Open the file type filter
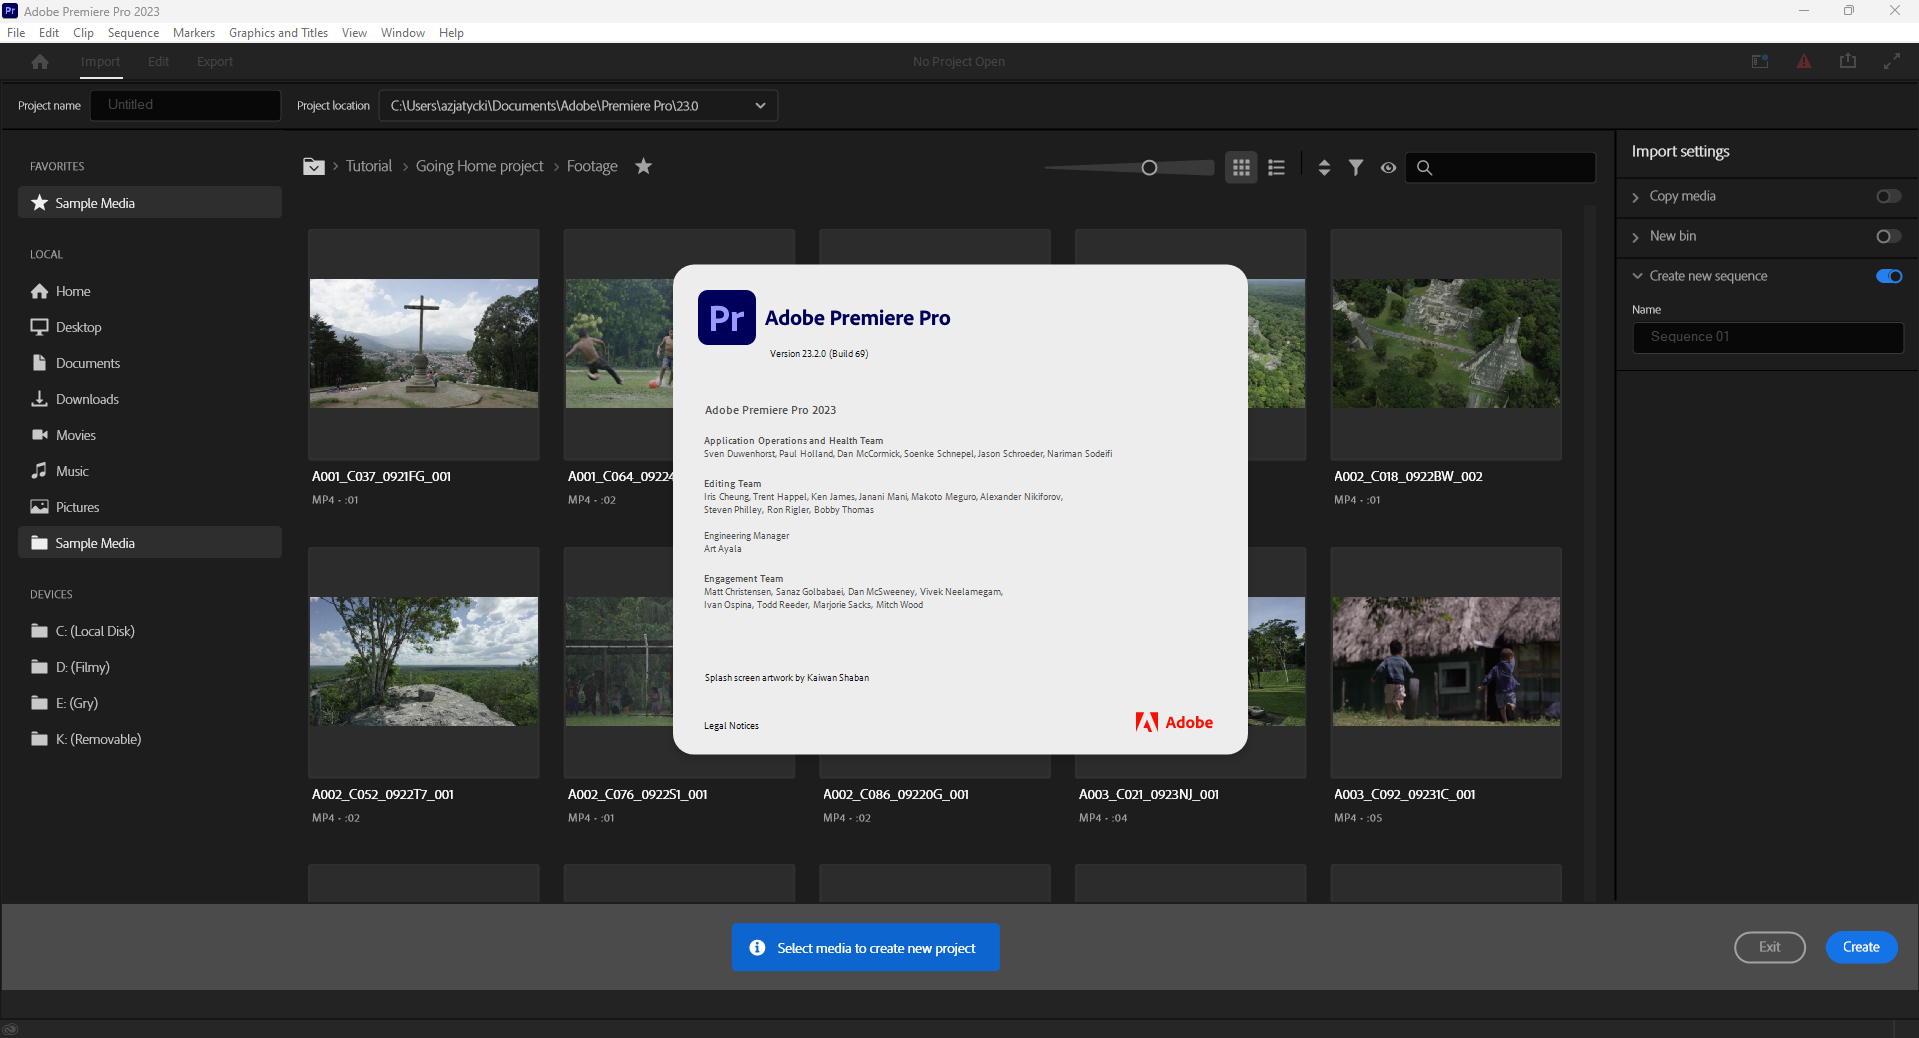 [1356, 168]
